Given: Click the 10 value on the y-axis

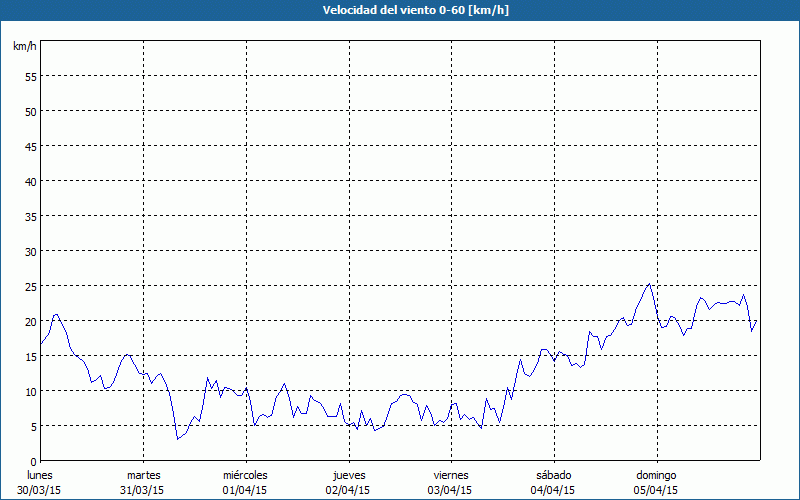Looking at the screenshot, I should click(x=30, y=391).
